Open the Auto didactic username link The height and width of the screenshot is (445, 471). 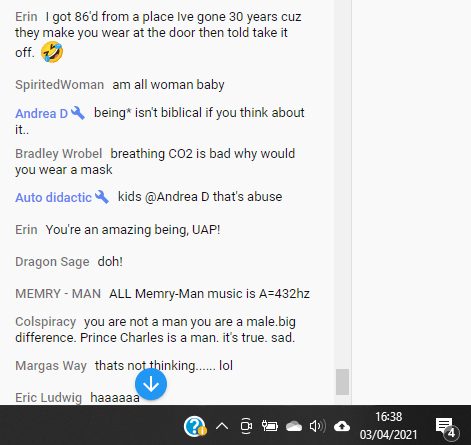pos(53,198)
